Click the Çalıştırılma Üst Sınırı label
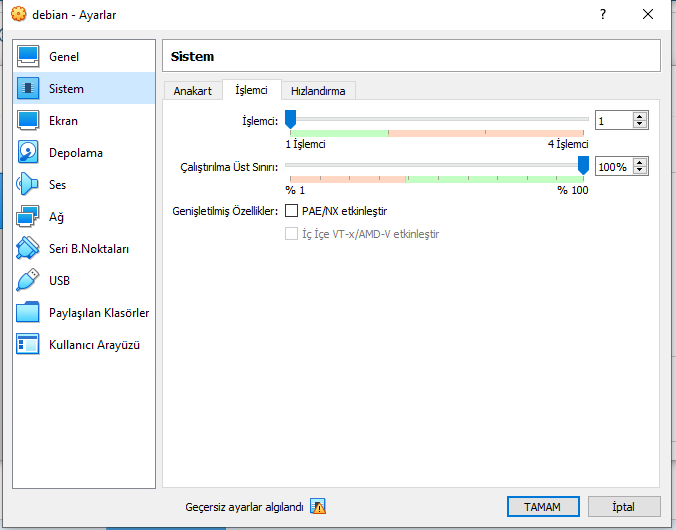Image resolution: width=676 pixels, height=530 pixels. [x=229, y=167]
